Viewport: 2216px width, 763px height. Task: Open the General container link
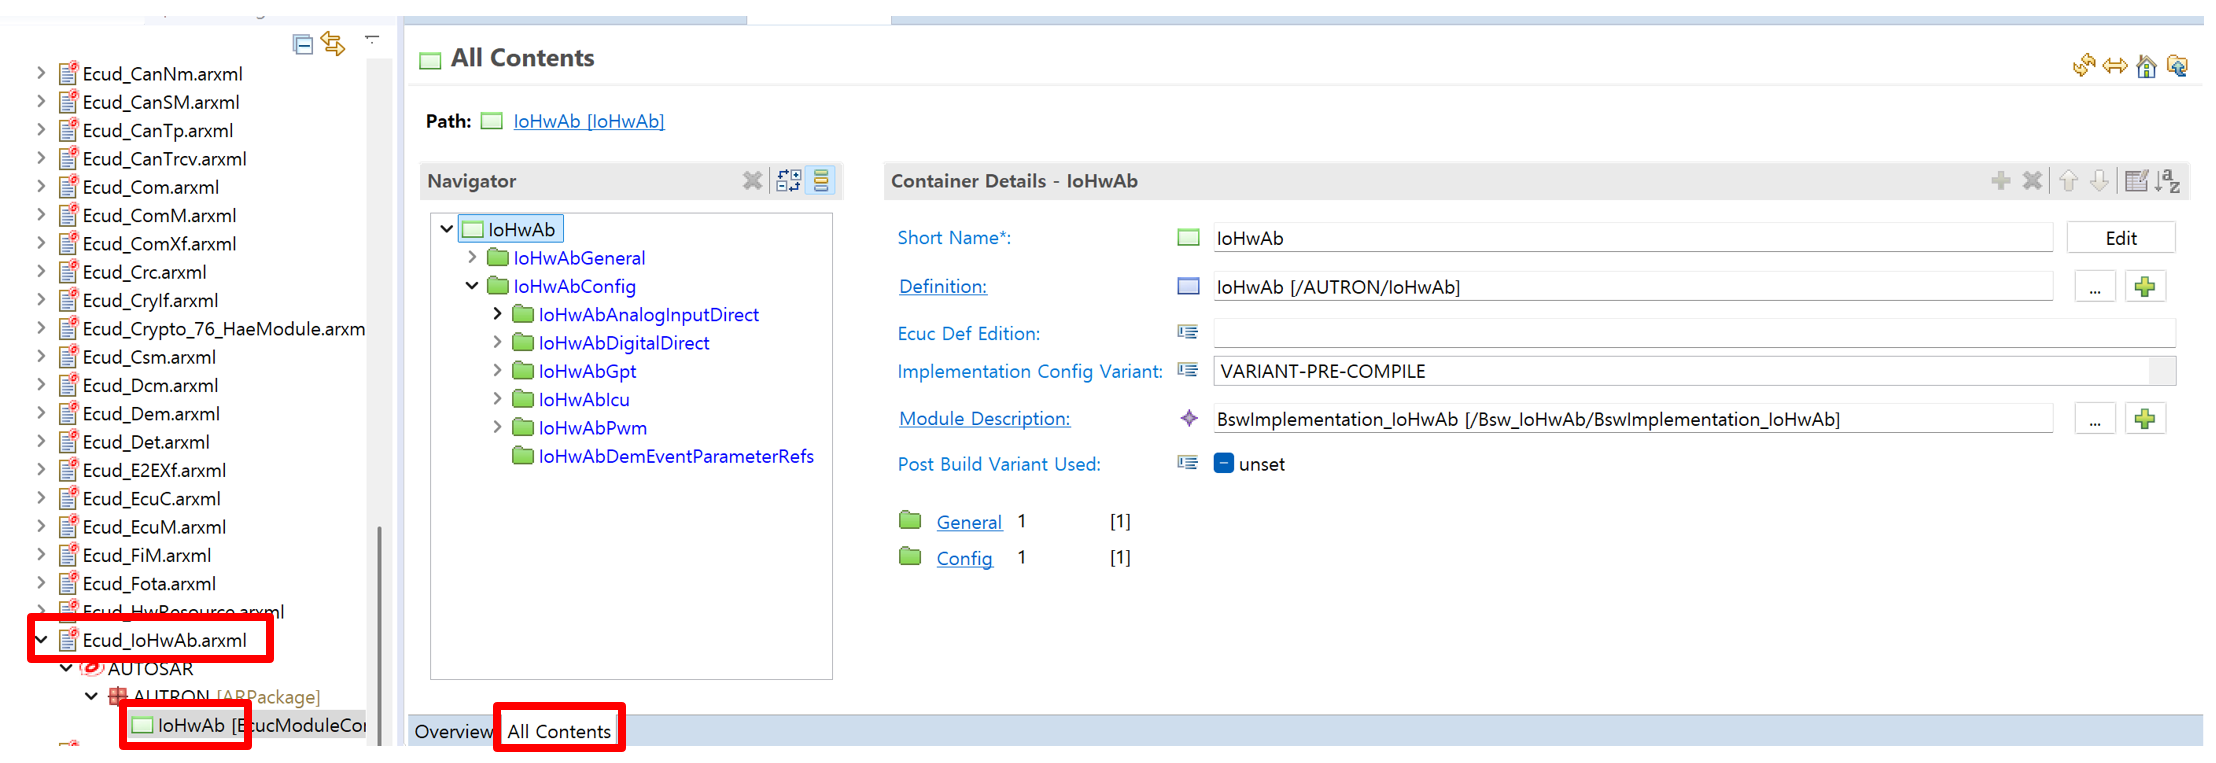coord(968,522)
